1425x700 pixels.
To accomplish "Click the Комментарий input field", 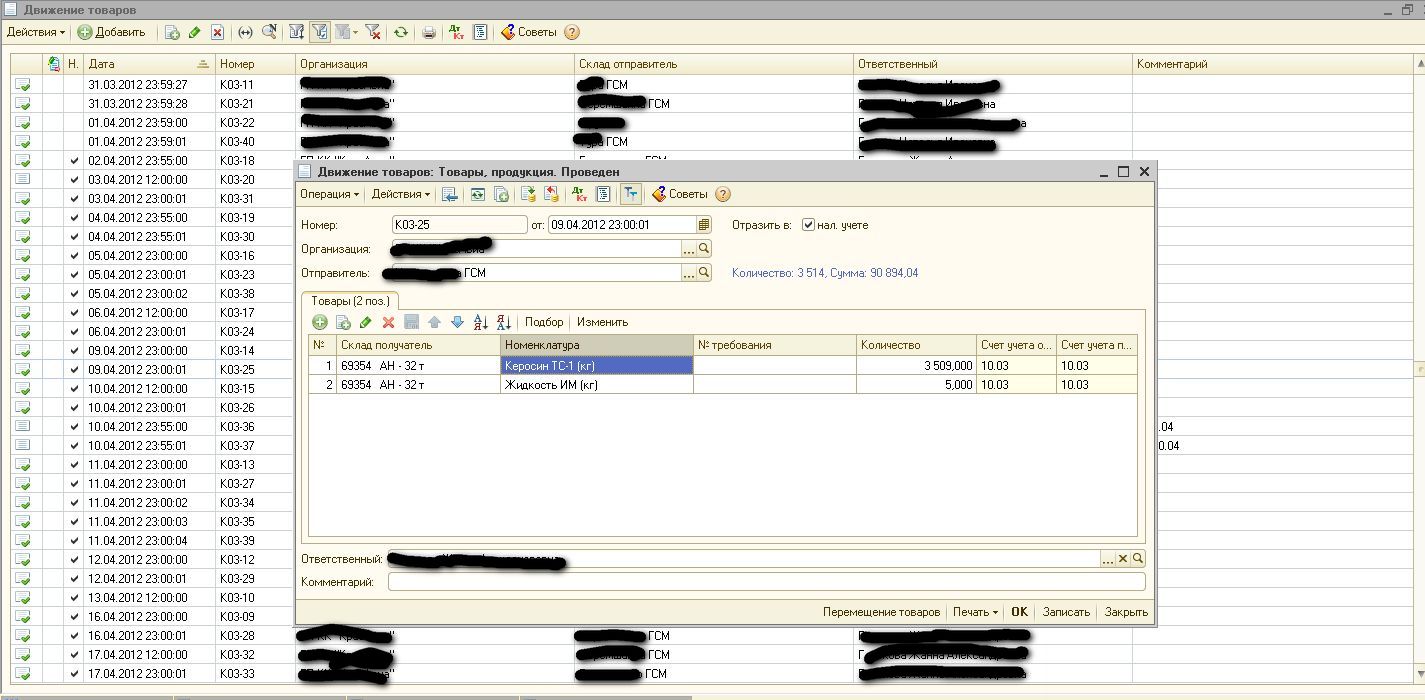I will (766, 582).
